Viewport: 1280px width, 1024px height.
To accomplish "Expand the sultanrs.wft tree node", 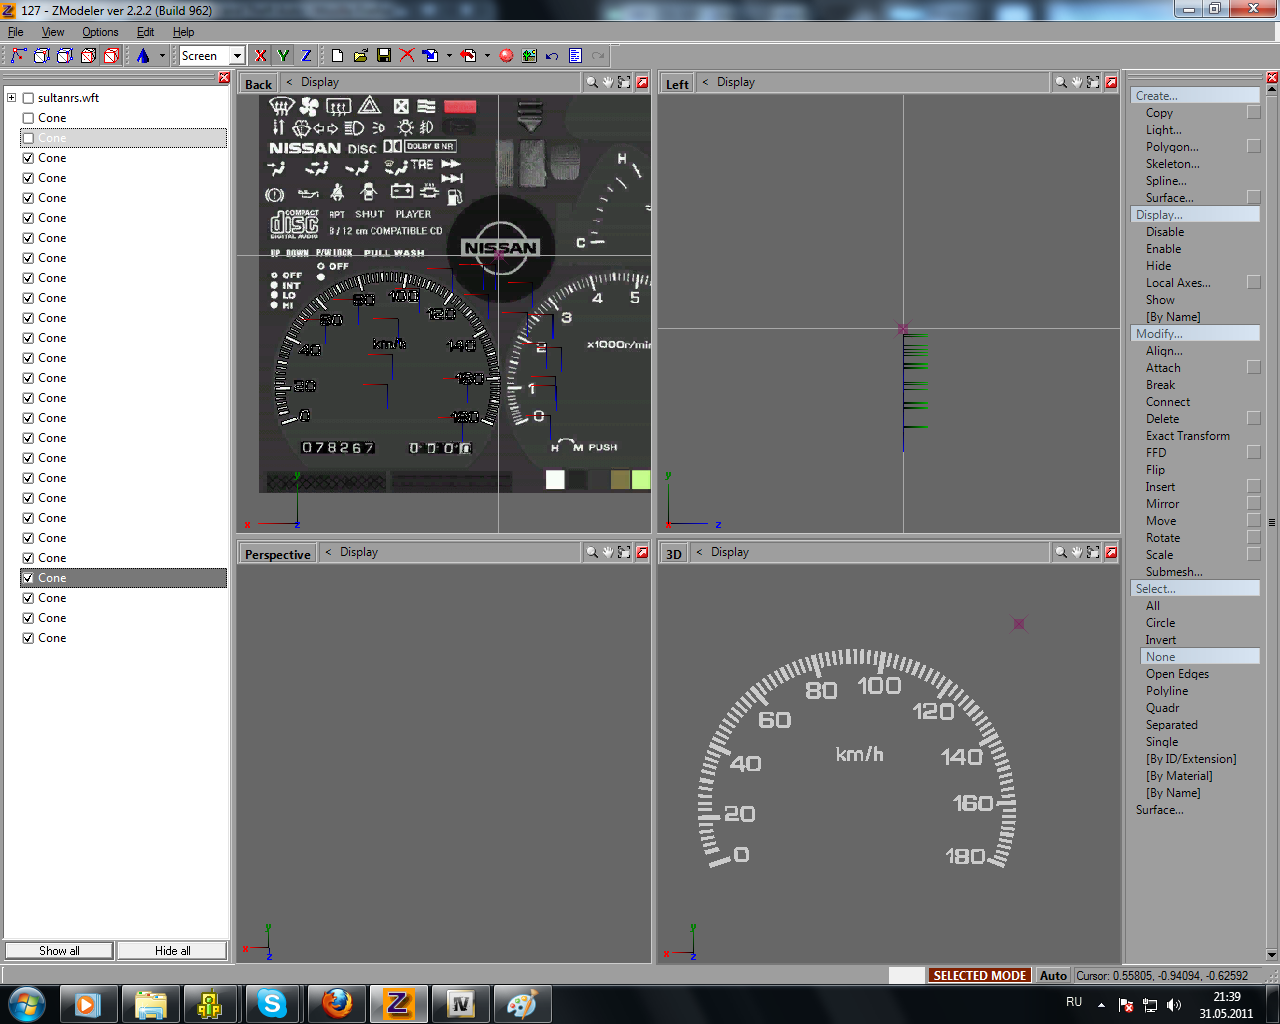I will click(x=11, y=98).
